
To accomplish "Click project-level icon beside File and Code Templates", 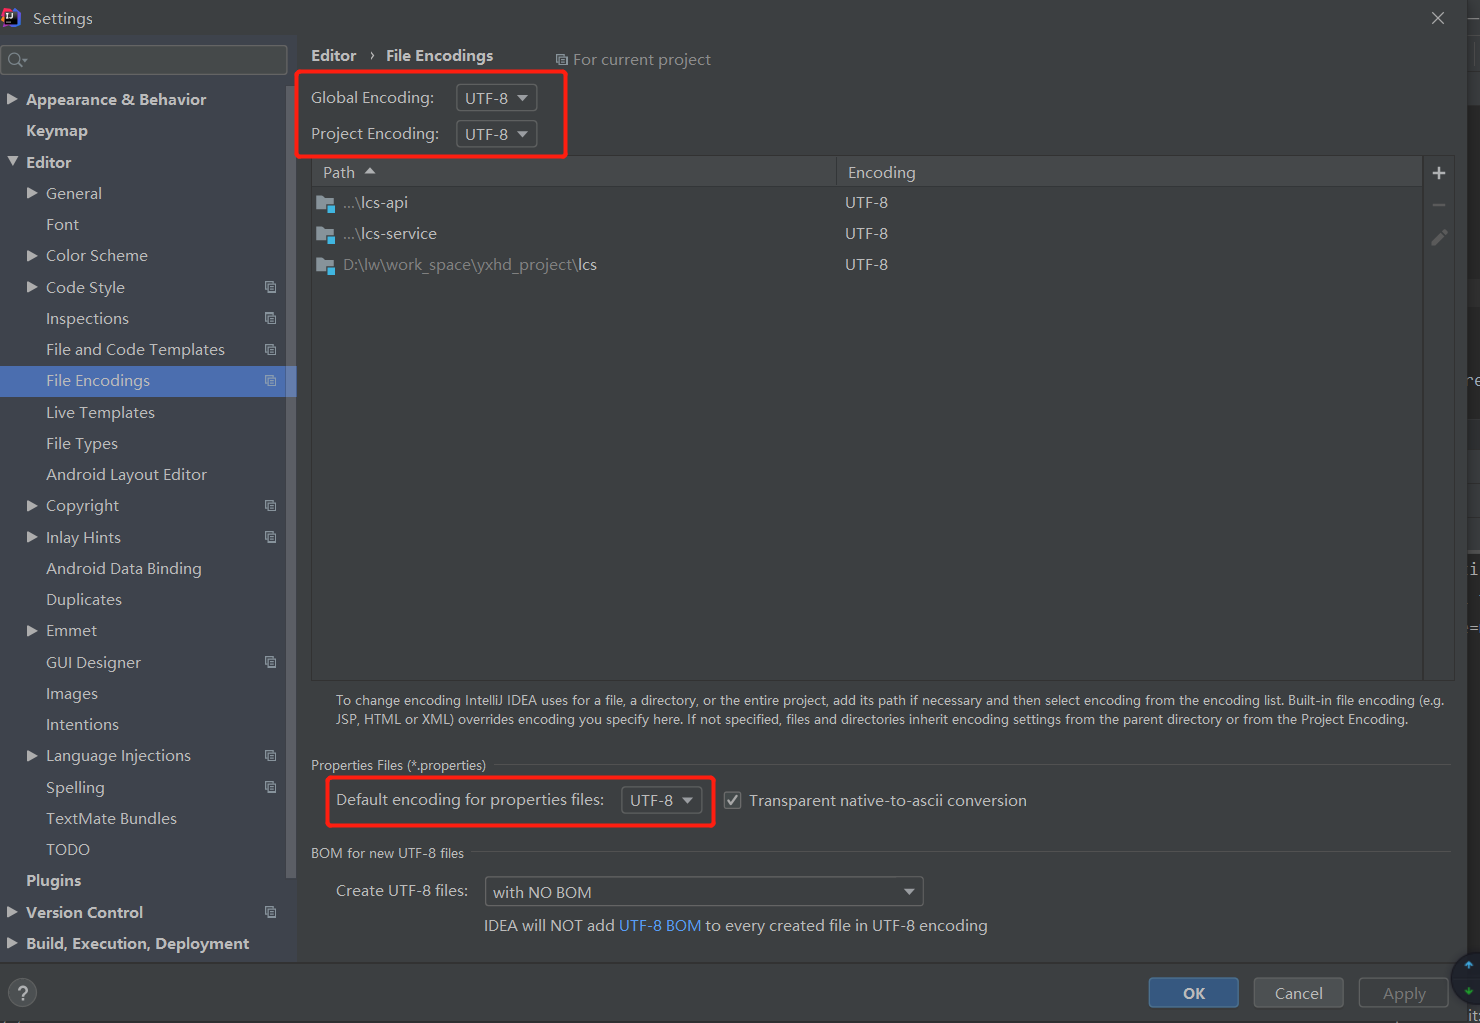I will click(x=270, y=349).
